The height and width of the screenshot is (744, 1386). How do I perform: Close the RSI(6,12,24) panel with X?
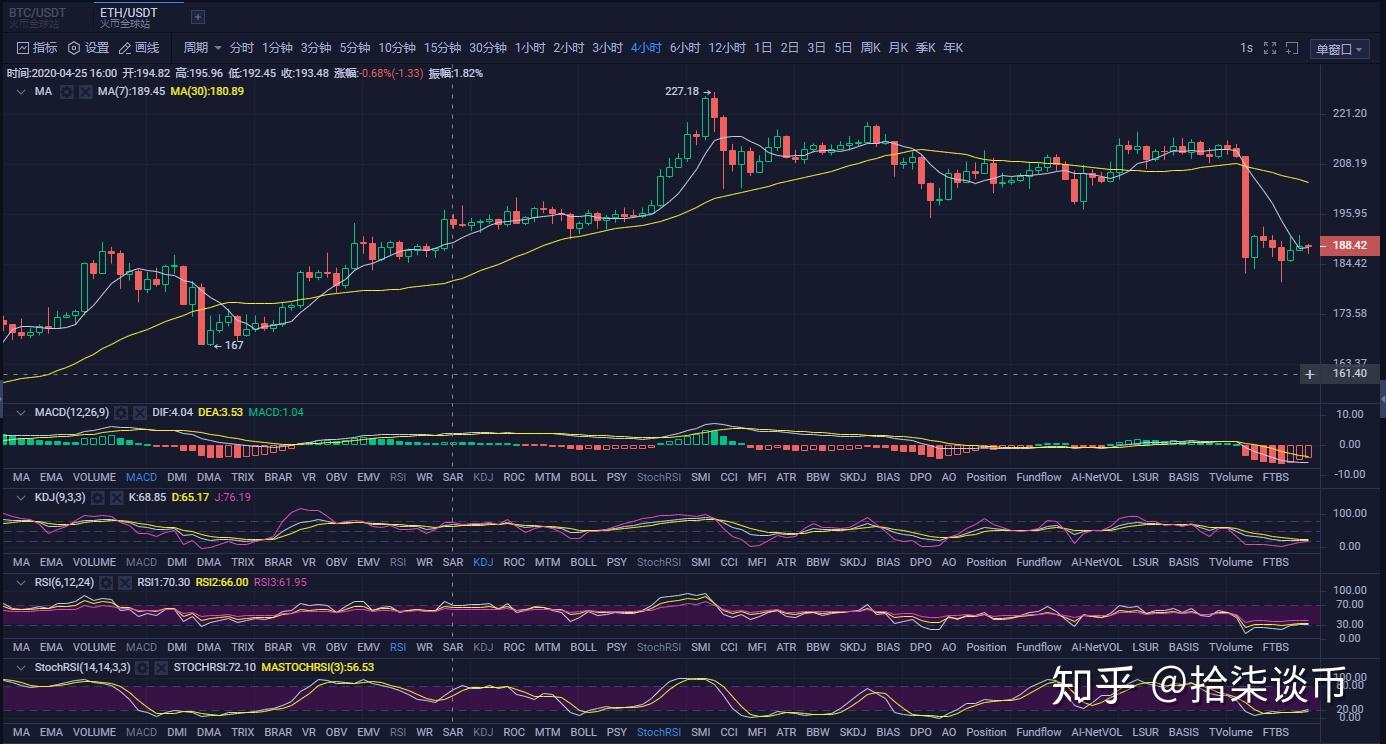pyautogui.click(x=124, y=582)
